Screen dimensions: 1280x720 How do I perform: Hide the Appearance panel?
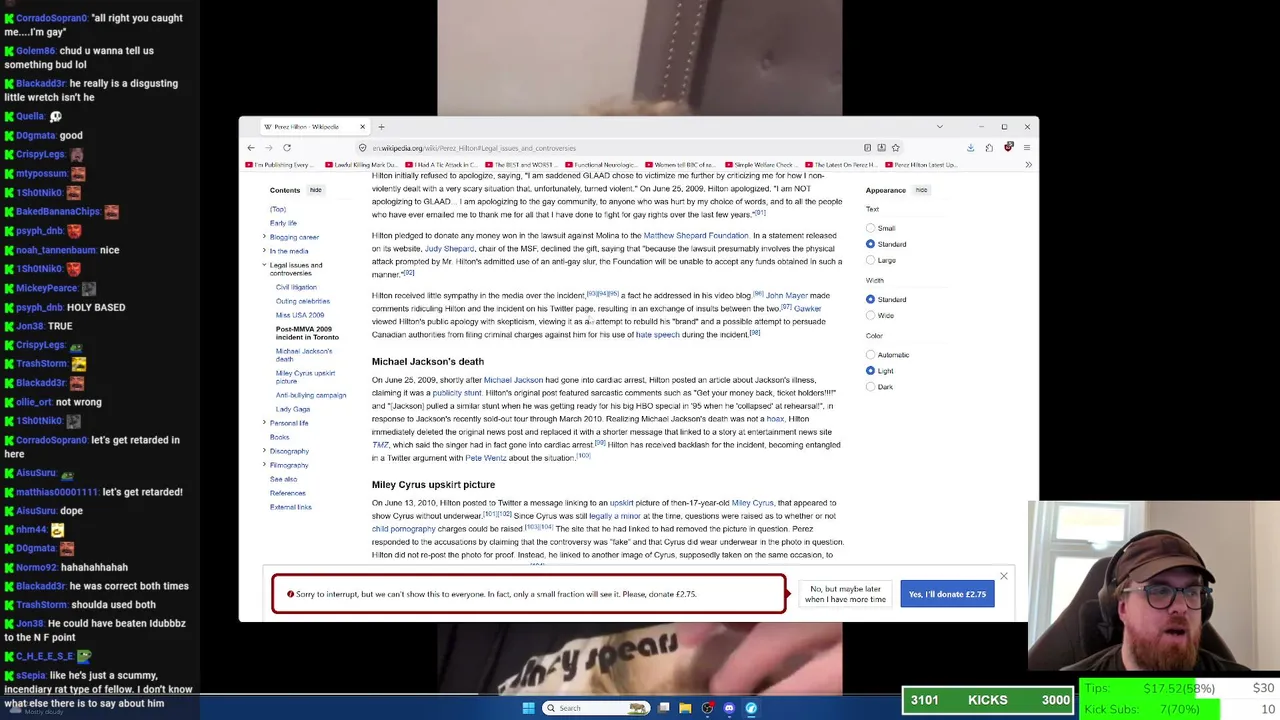point(921,190)
